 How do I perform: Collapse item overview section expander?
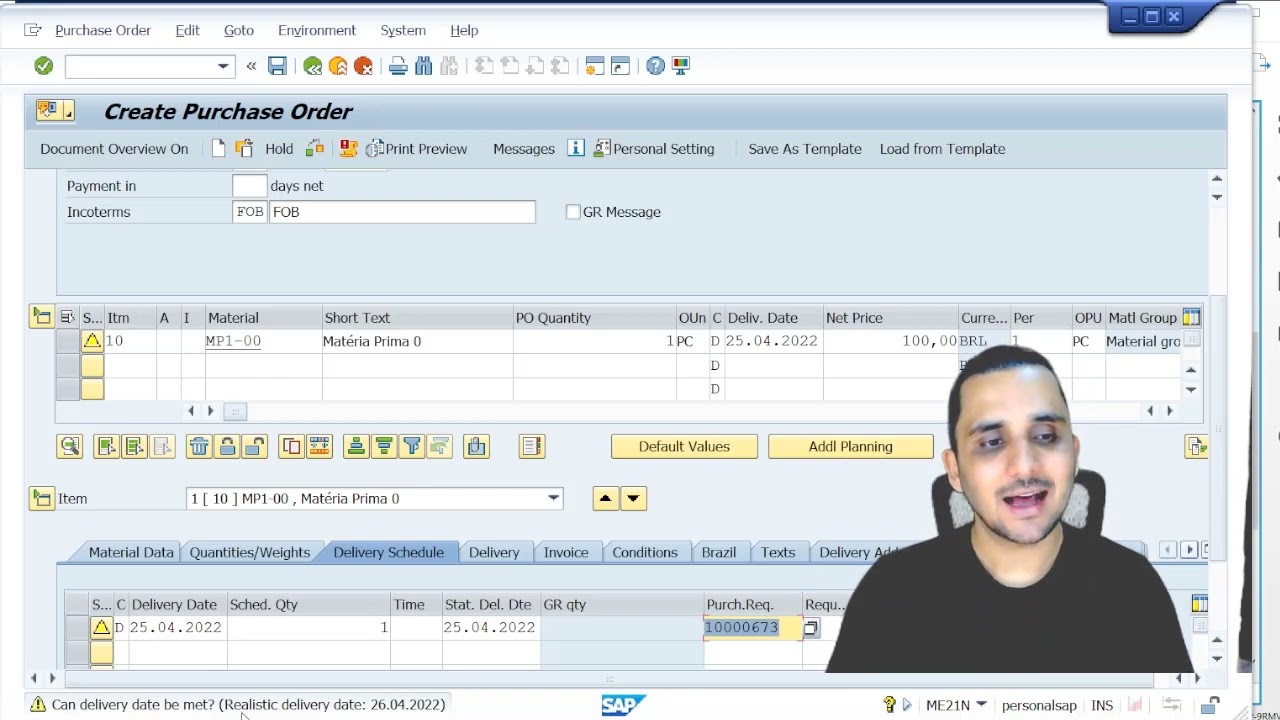(41, 318)
